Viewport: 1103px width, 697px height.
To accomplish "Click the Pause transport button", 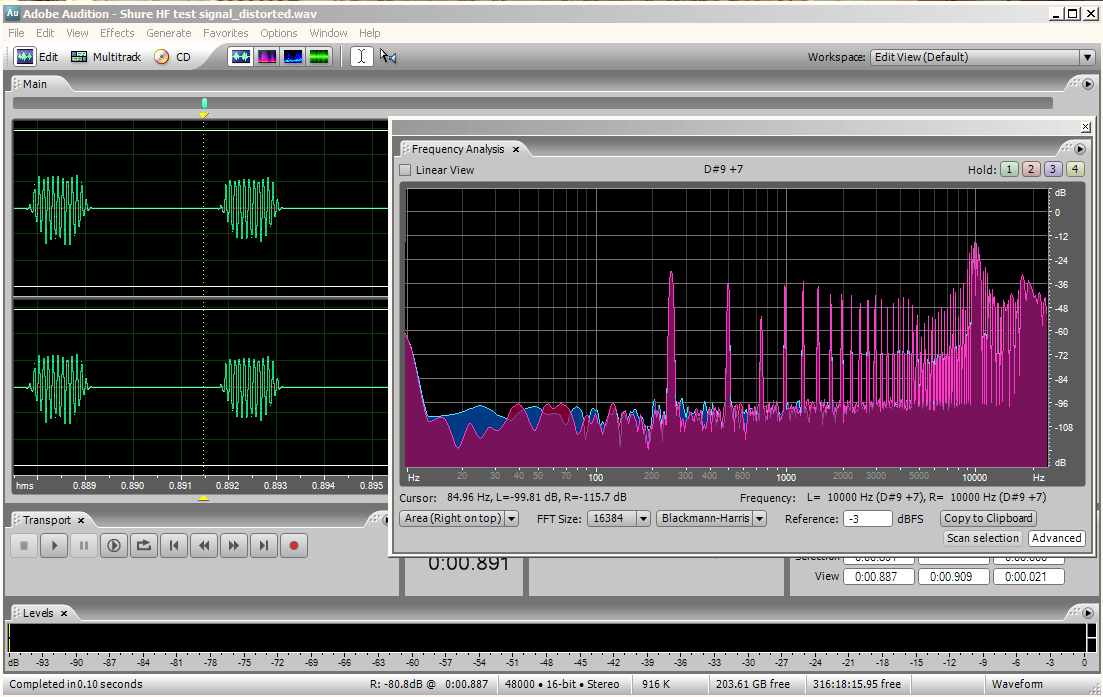I will pyautogui.click(x=84, y=545).
